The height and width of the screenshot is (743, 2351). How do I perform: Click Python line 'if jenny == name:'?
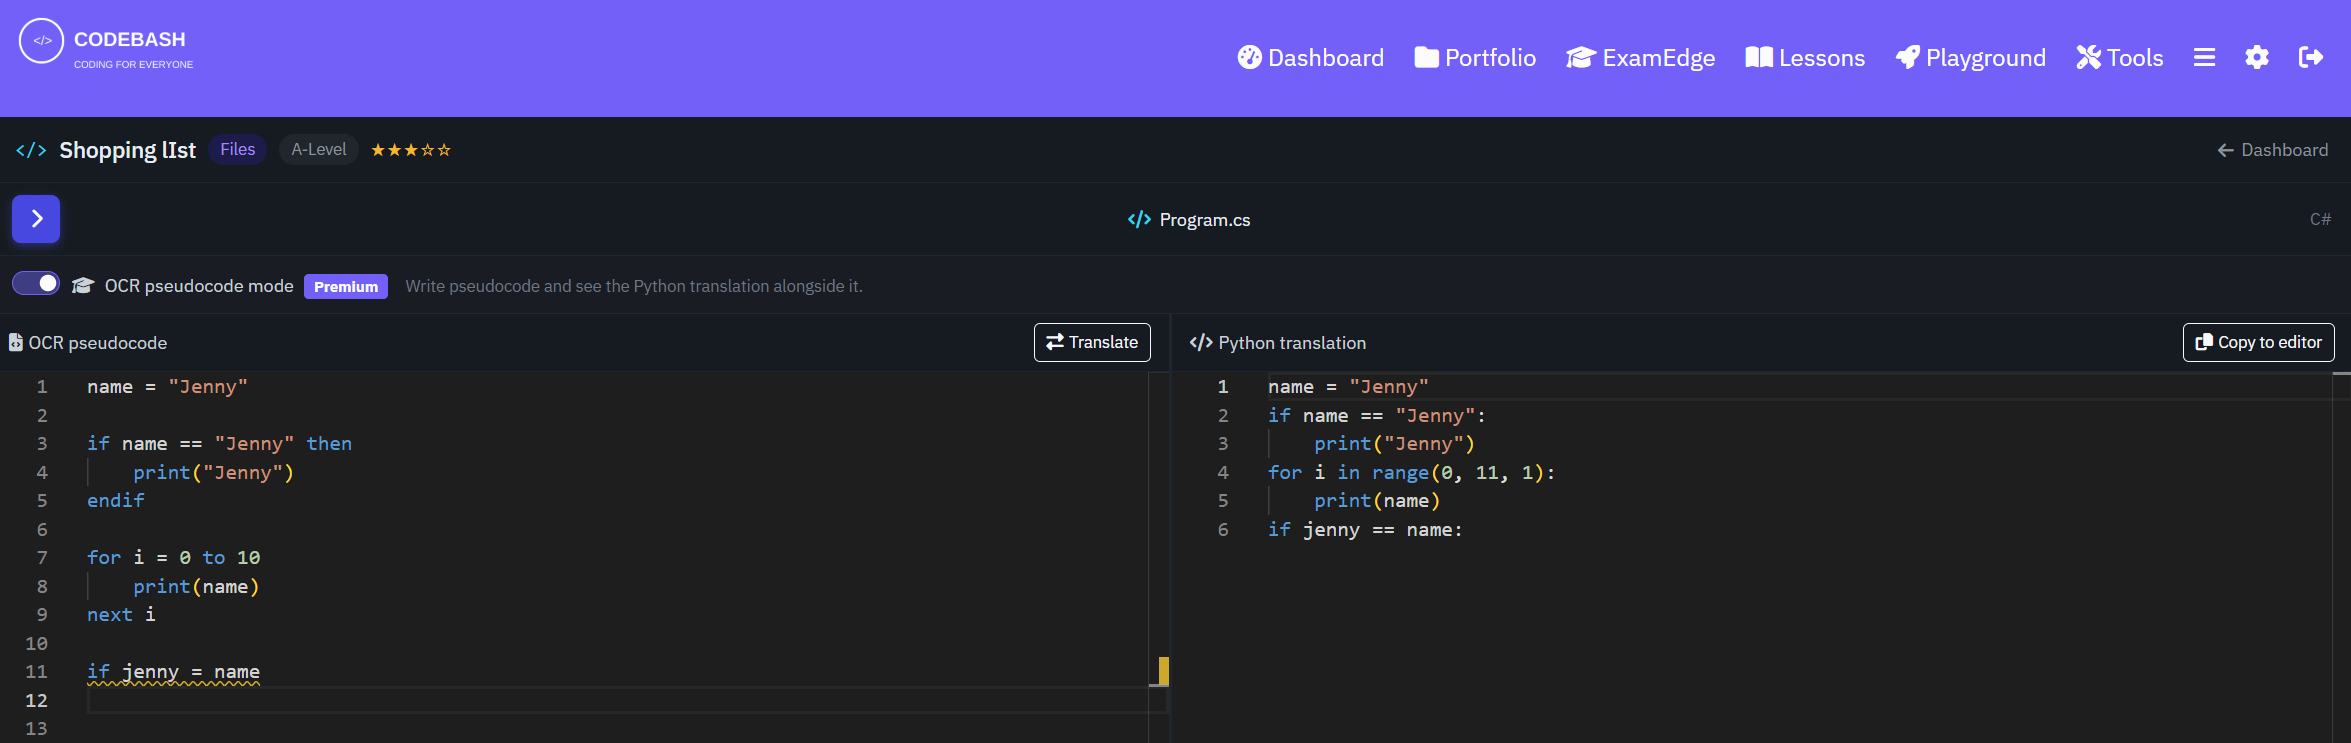1365,529
